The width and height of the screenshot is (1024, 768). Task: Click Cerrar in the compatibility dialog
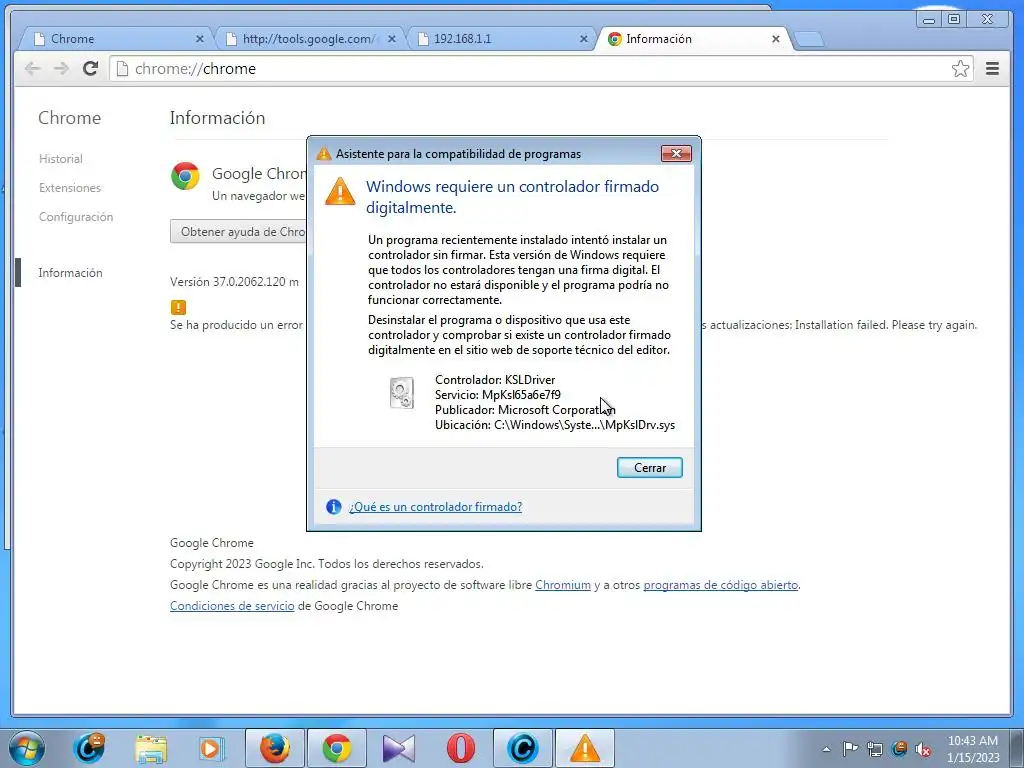tap(650, 468)
